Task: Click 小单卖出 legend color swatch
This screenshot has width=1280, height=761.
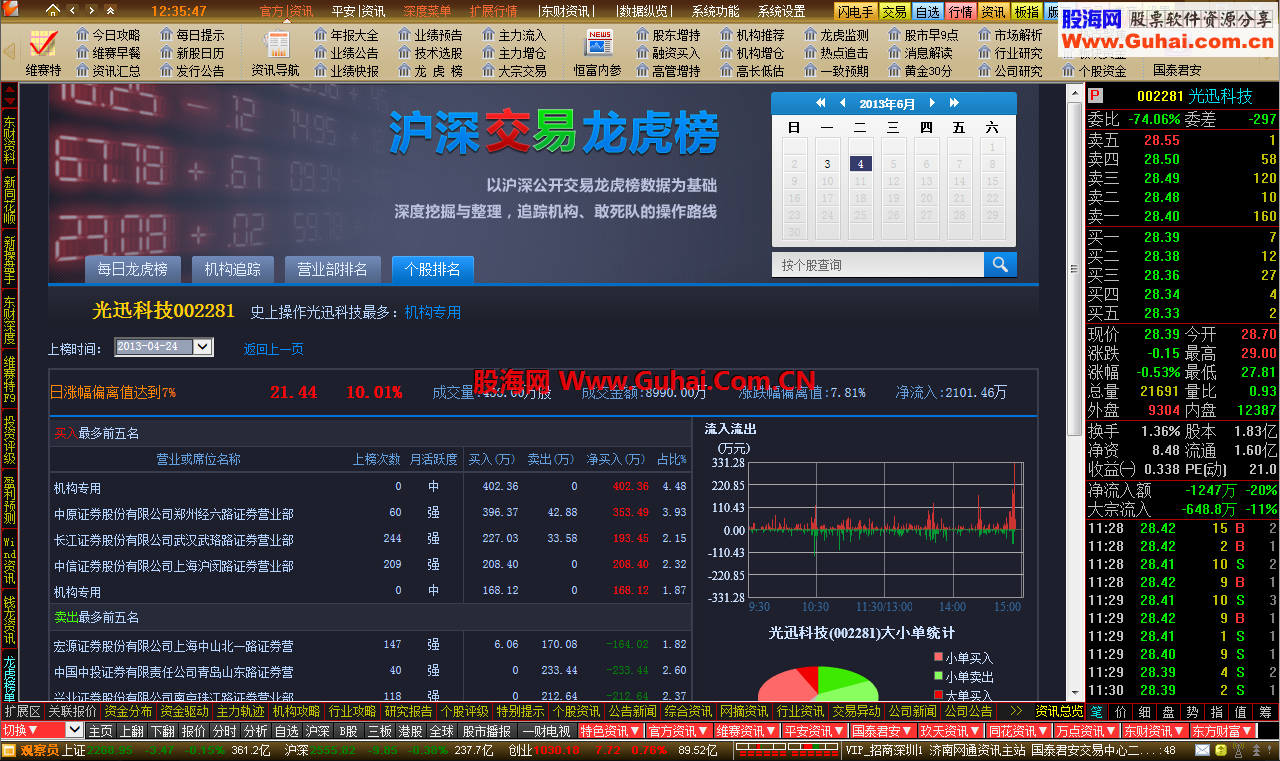Action: (937, 676)
